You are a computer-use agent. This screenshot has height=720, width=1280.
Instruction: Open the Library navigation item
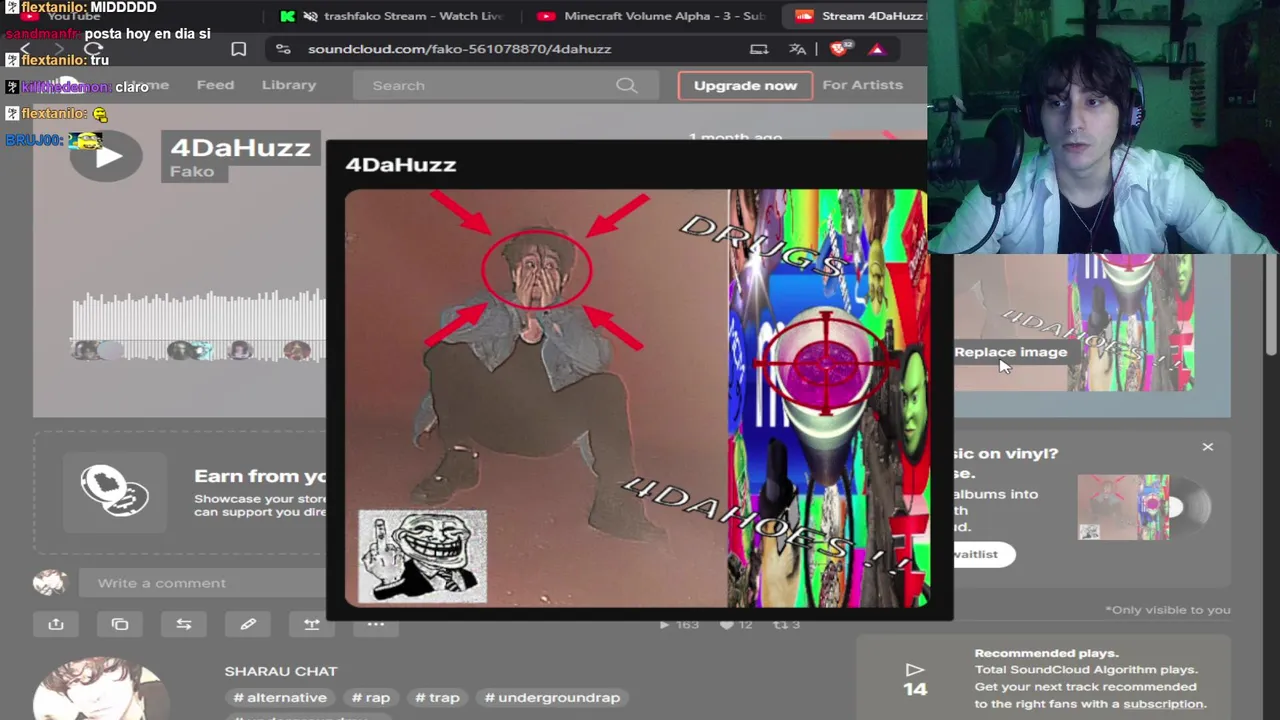[289, 85]
